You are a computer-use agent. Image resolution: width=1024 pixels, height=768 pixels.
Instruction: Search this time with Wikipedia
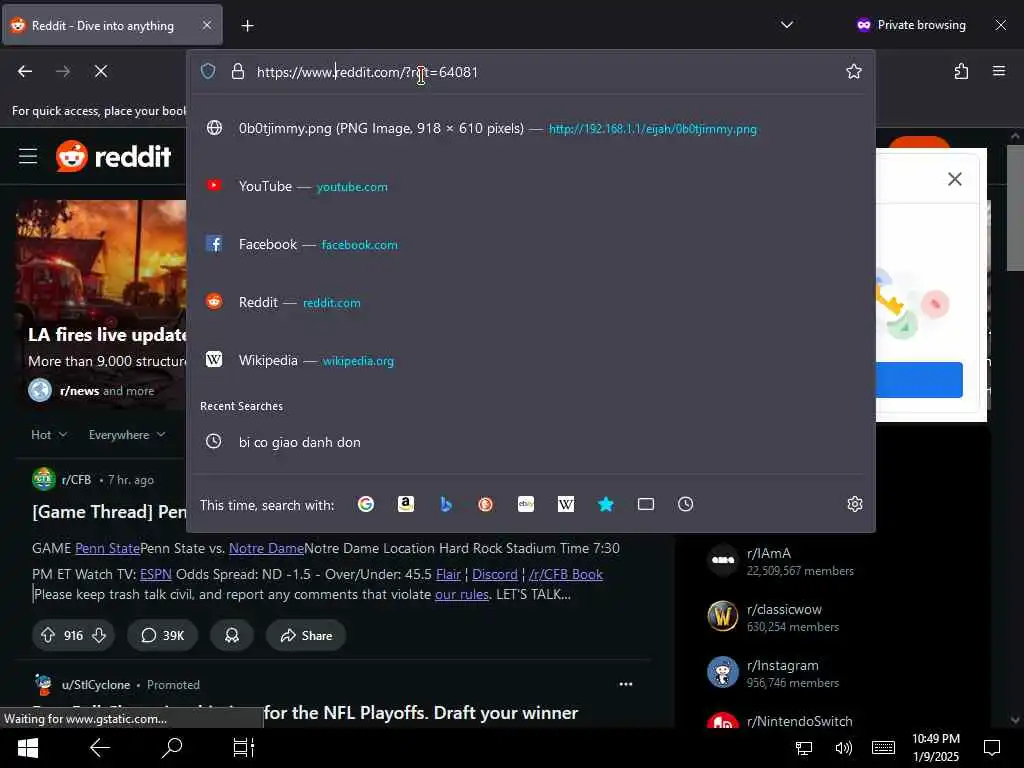point(566,504)
